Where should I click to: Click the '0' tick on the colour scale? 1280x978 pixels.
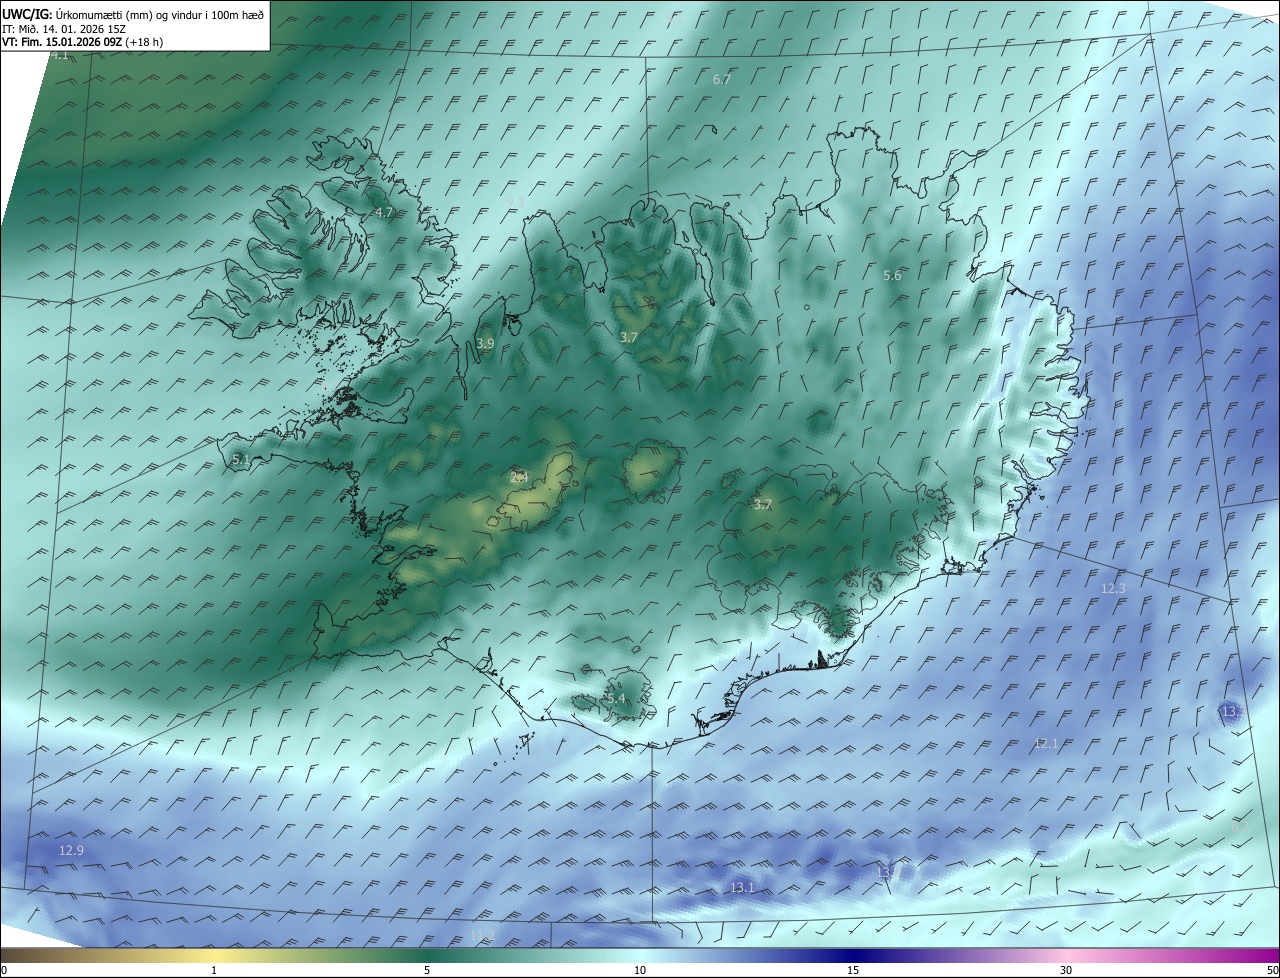(4, 970)
